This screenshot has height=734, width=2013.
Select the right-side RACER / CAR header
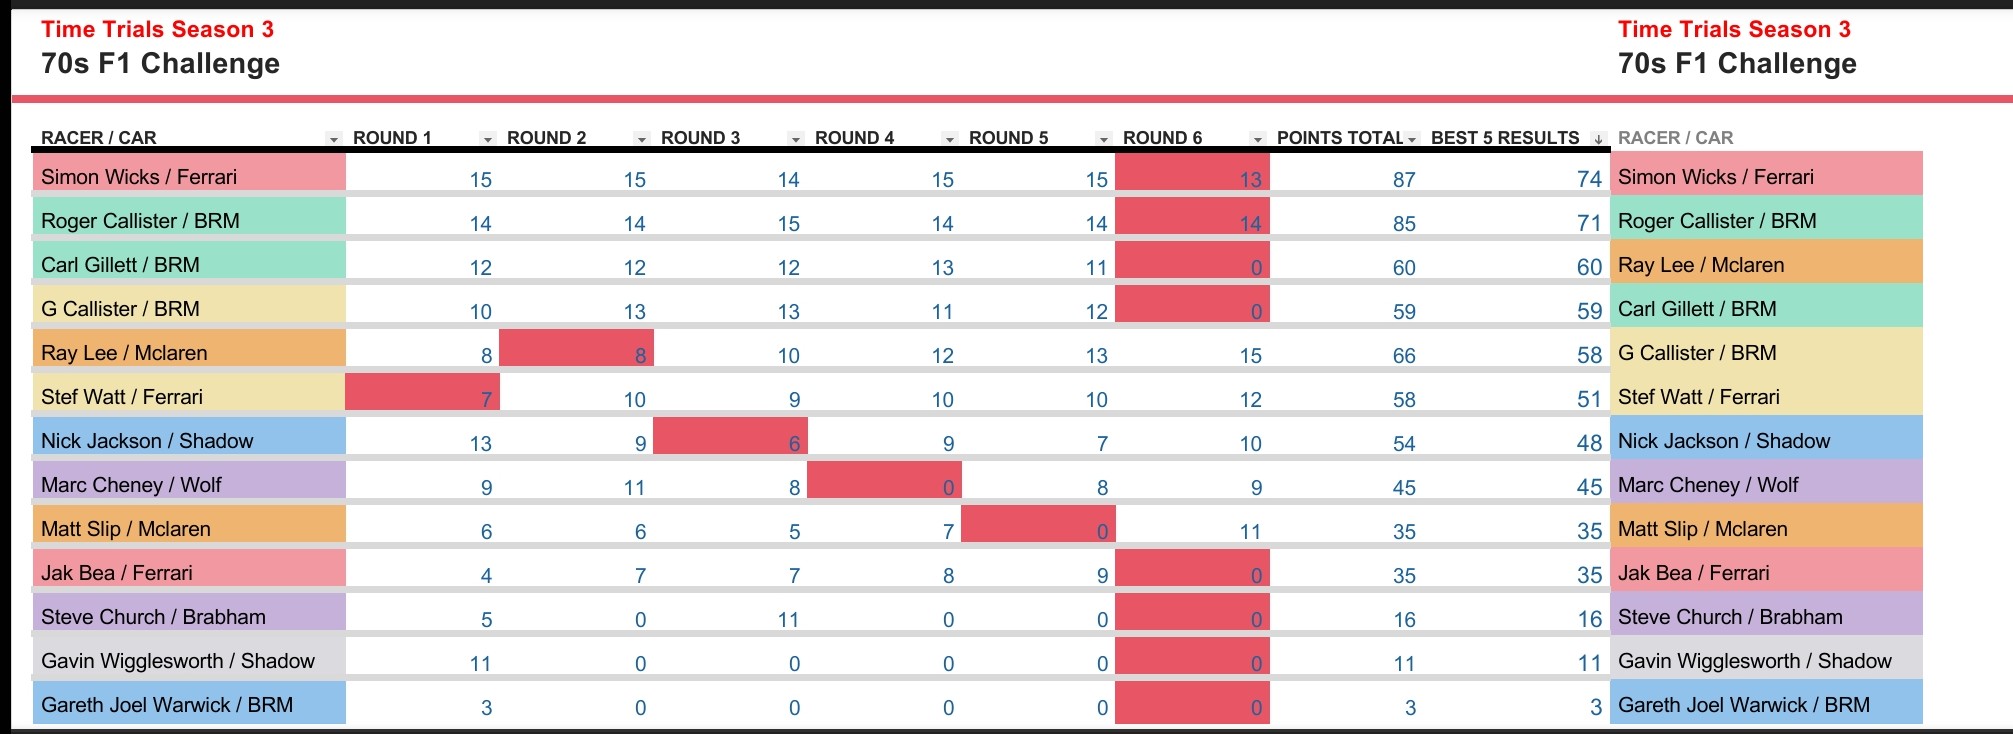coord(1675,138)
